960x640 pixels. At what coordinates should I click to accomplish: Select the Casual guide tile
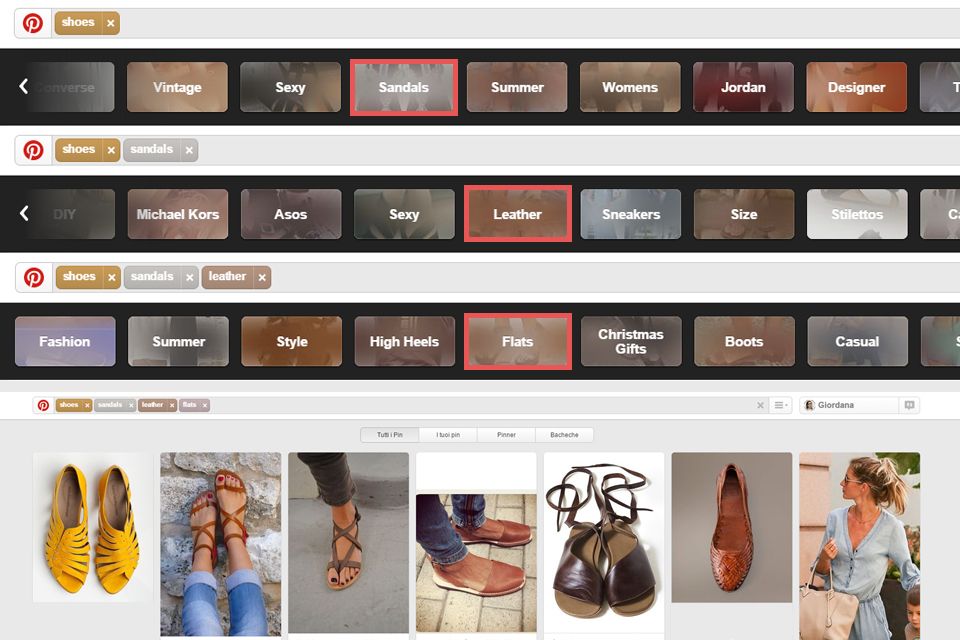point(858,341)
